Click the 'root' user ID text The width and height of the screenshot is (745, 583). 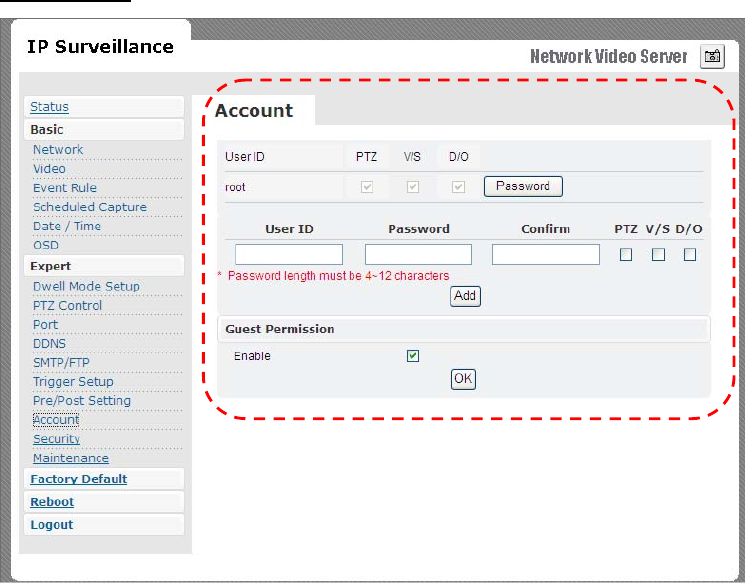tap(235, 187)
